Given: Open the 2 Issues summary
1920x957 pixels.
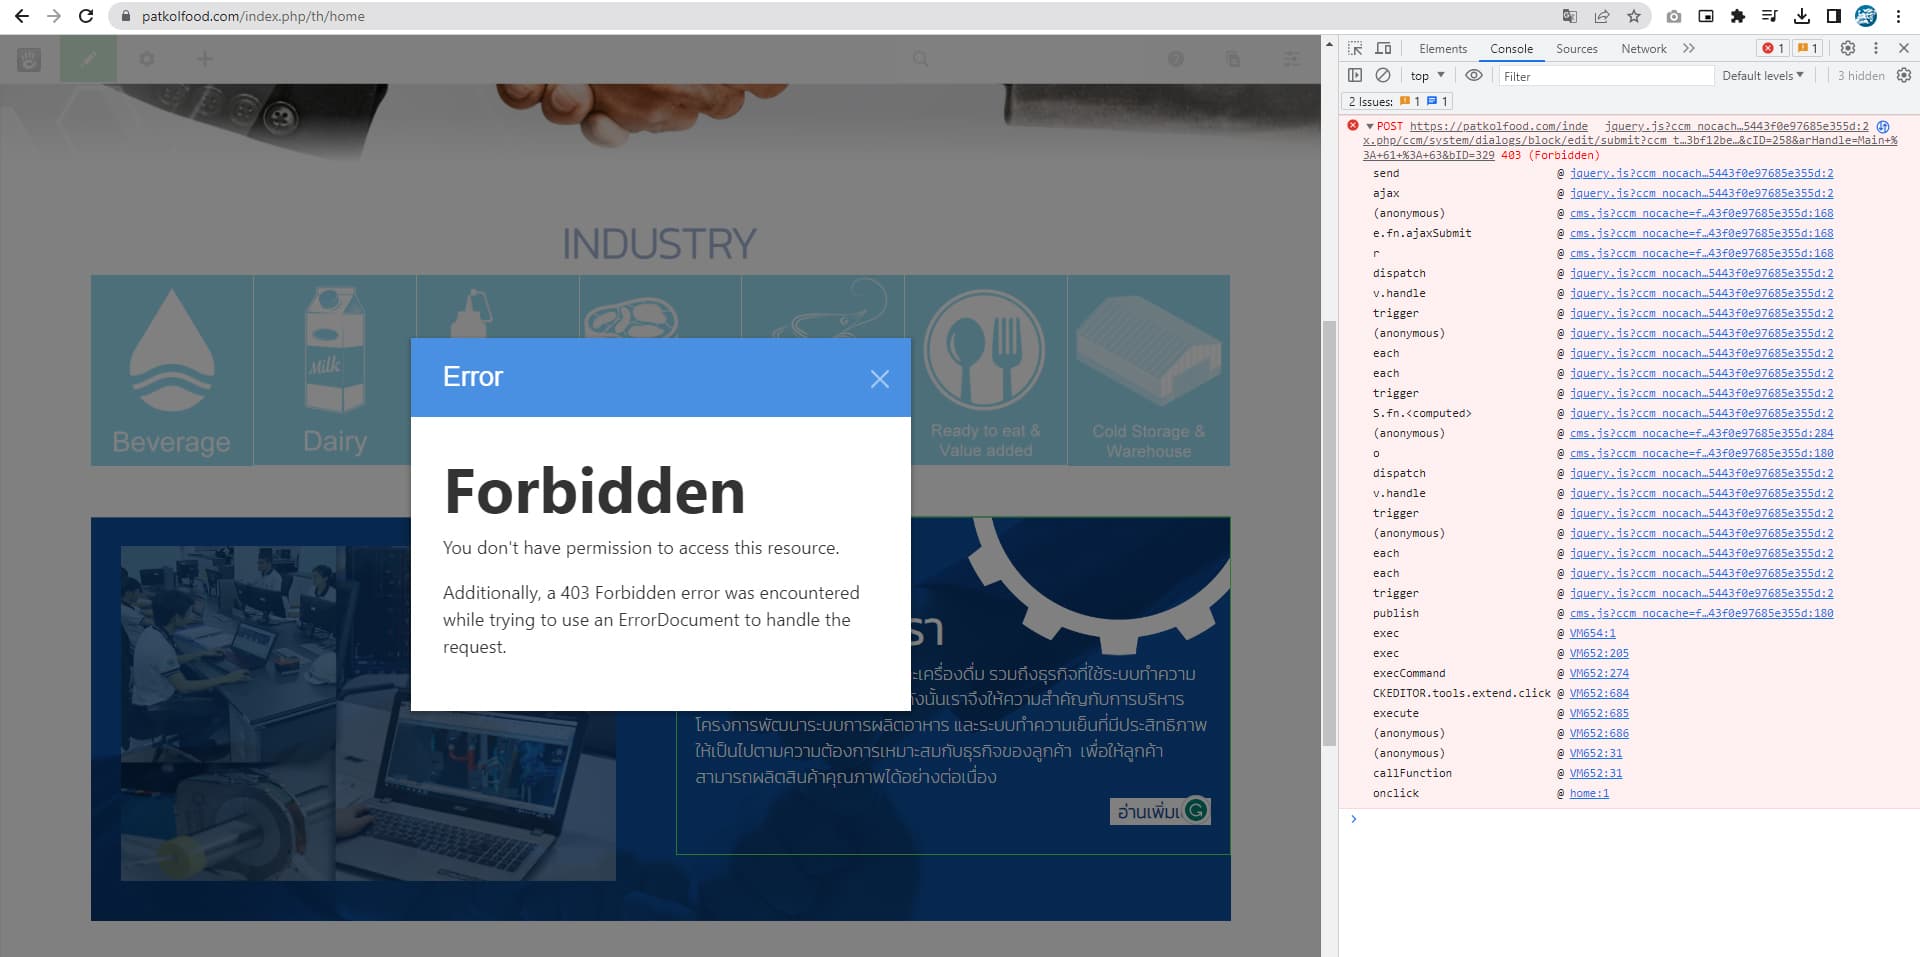Looking at the screenshot, I should pos(1397,101).
